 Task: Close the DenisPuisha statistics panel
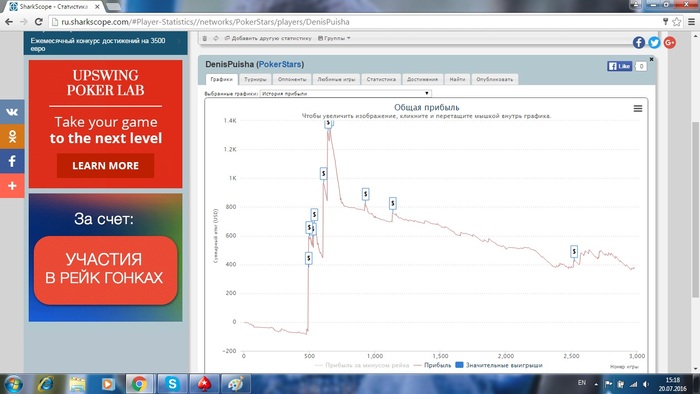(x=651, y=59)
